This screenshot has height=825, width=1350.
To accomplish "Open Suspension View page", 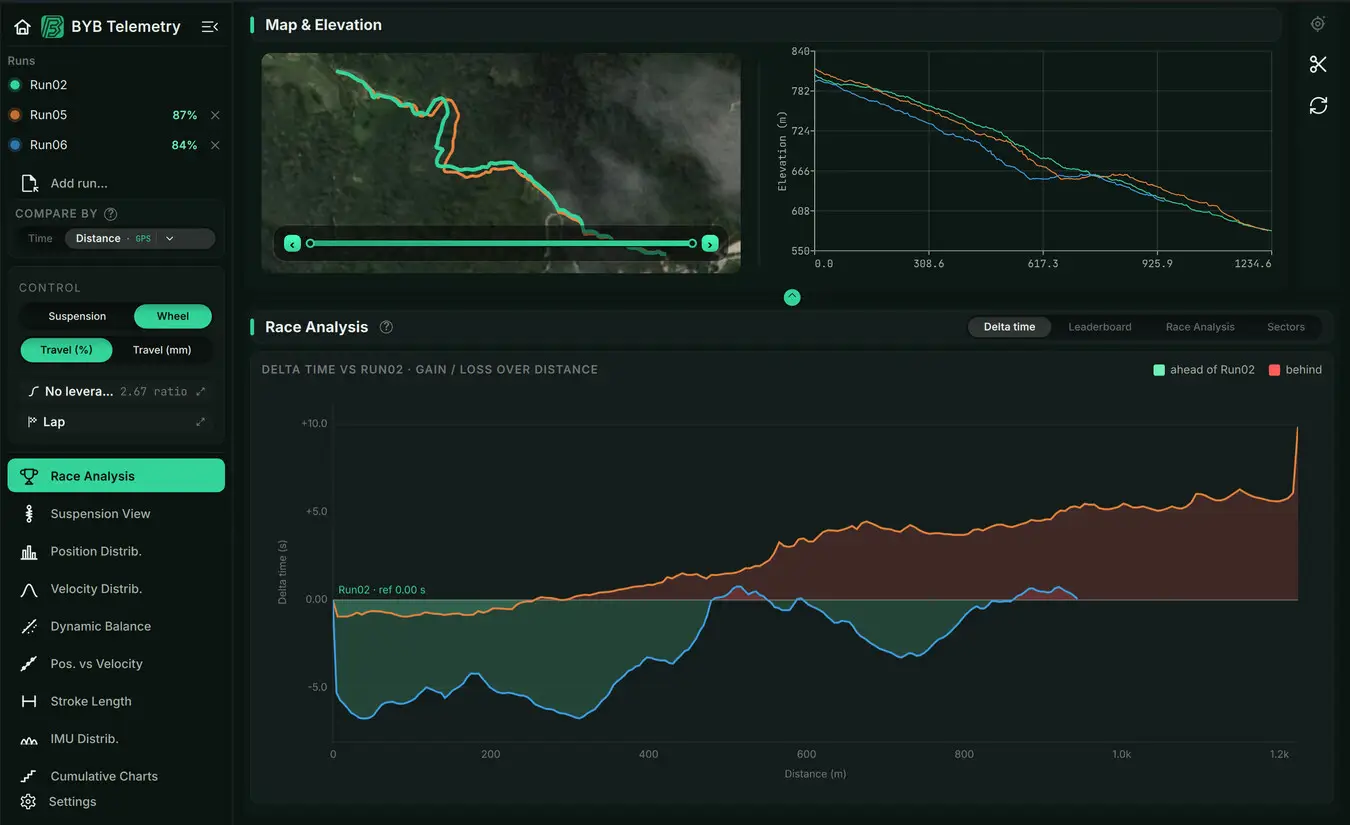I will click(x=116, y=514).
